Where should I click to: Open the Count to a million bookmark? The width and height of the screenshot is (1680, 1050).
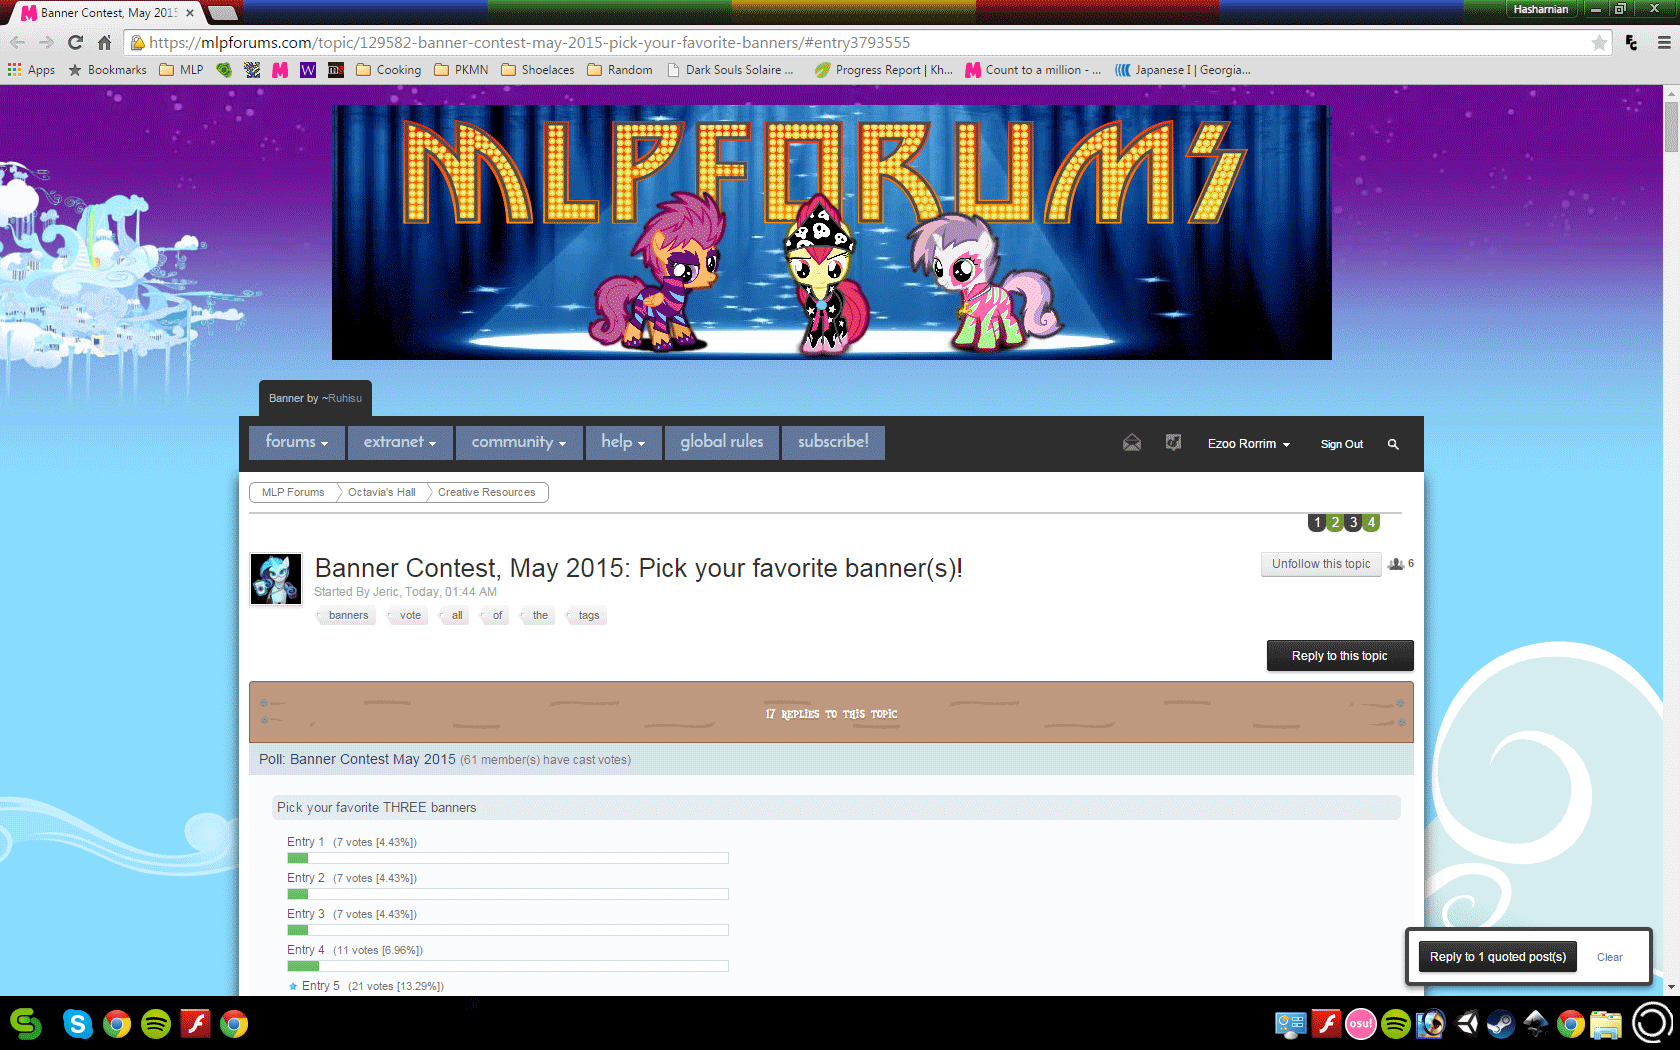tap(1033, 70)
